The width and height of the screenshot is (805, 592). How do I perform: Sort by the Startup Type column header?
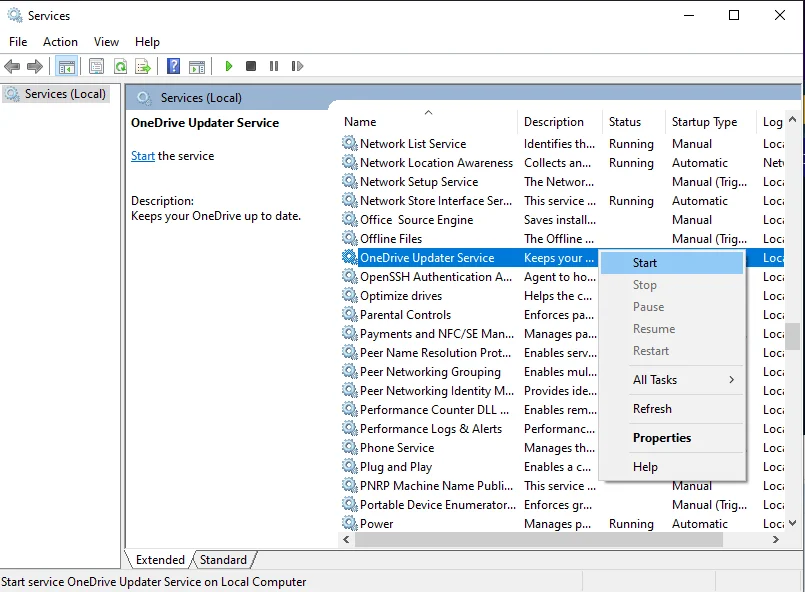click(x=711, y=122)
